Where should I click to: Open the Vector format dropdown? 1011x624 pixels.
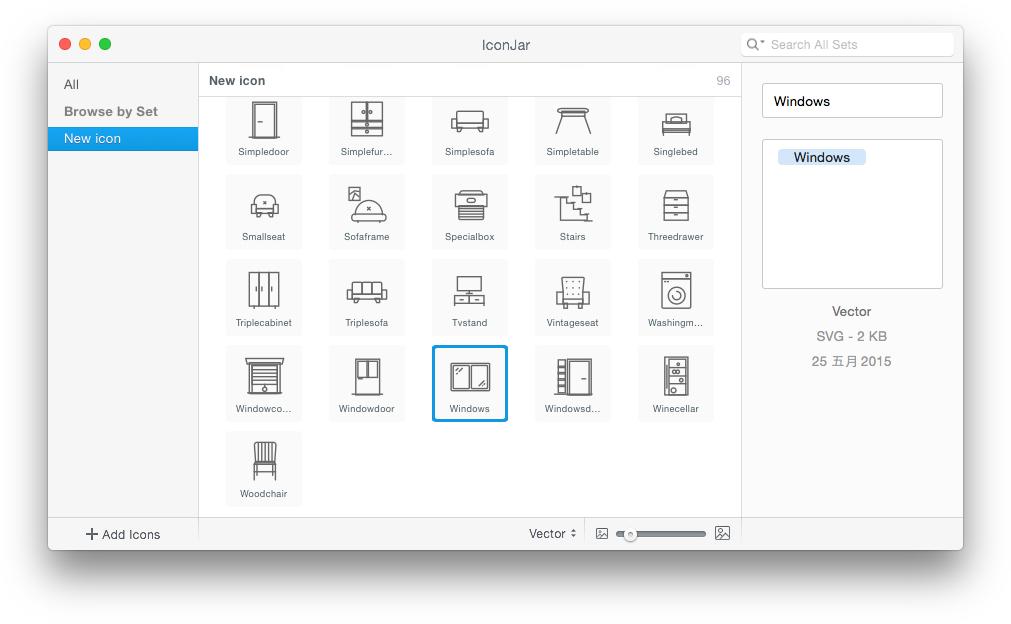click(x=551, y=534)
